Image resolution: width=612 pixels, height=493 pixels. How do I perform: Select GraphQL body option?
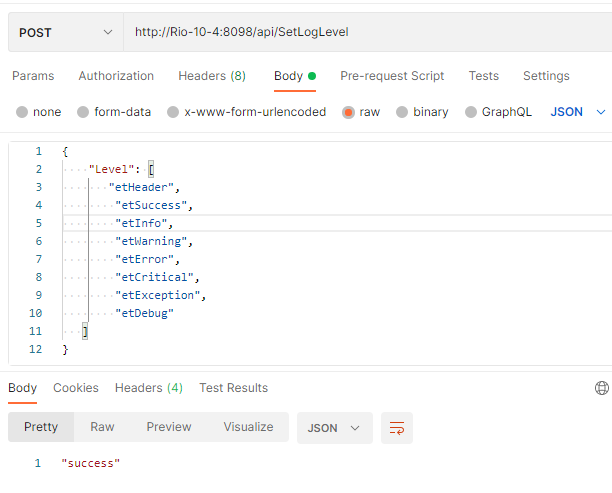[470, 112]
